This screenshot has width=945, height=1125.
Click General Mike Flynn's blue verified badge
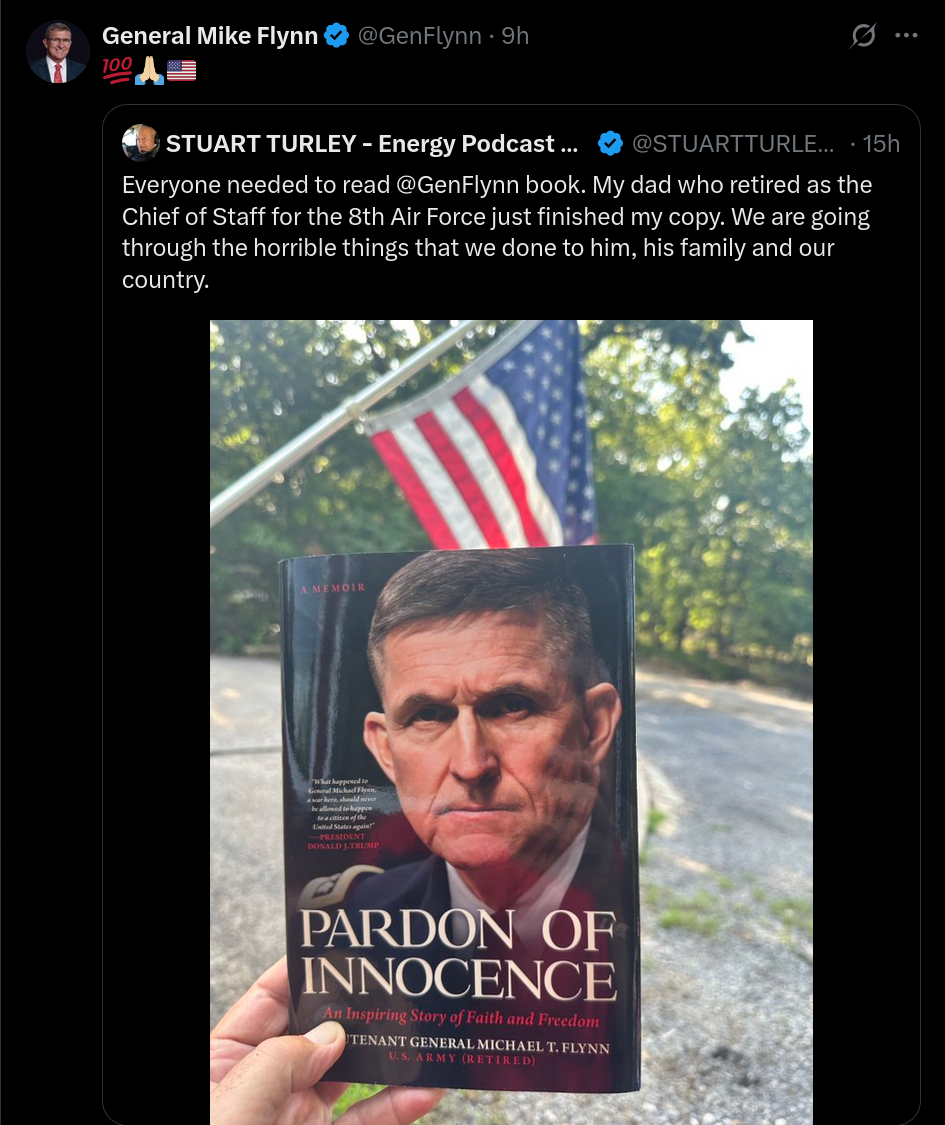tap(337, 35)
